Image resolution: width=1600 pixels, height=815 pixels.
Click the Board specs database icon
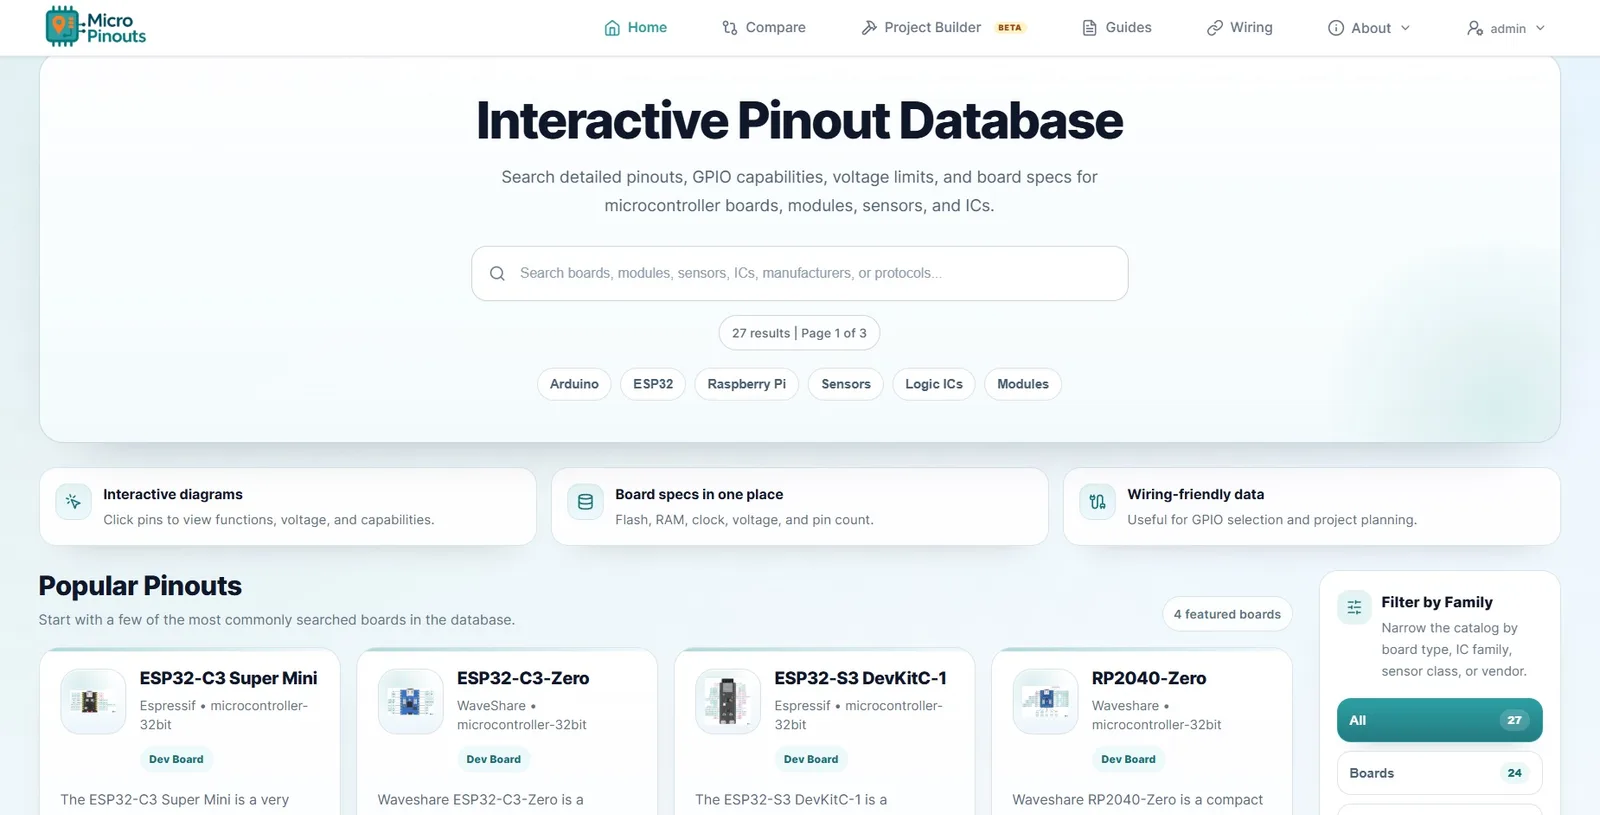[585, 502]
